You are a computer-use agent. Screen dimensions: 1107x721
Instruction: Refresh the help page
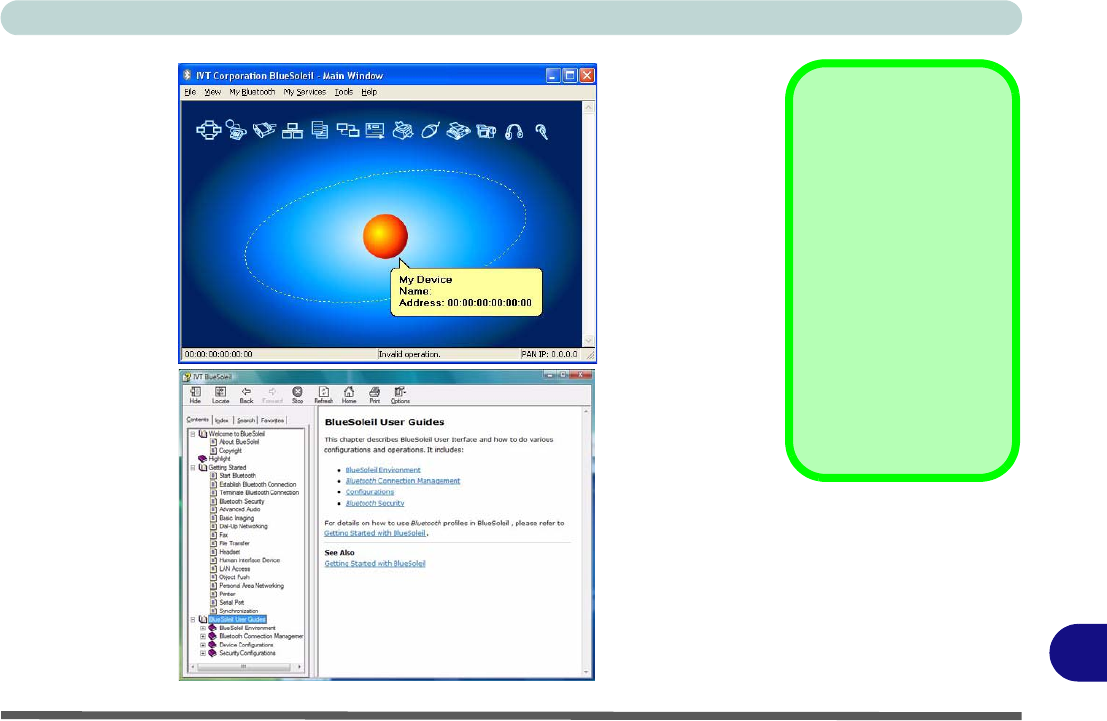point(323,395)
